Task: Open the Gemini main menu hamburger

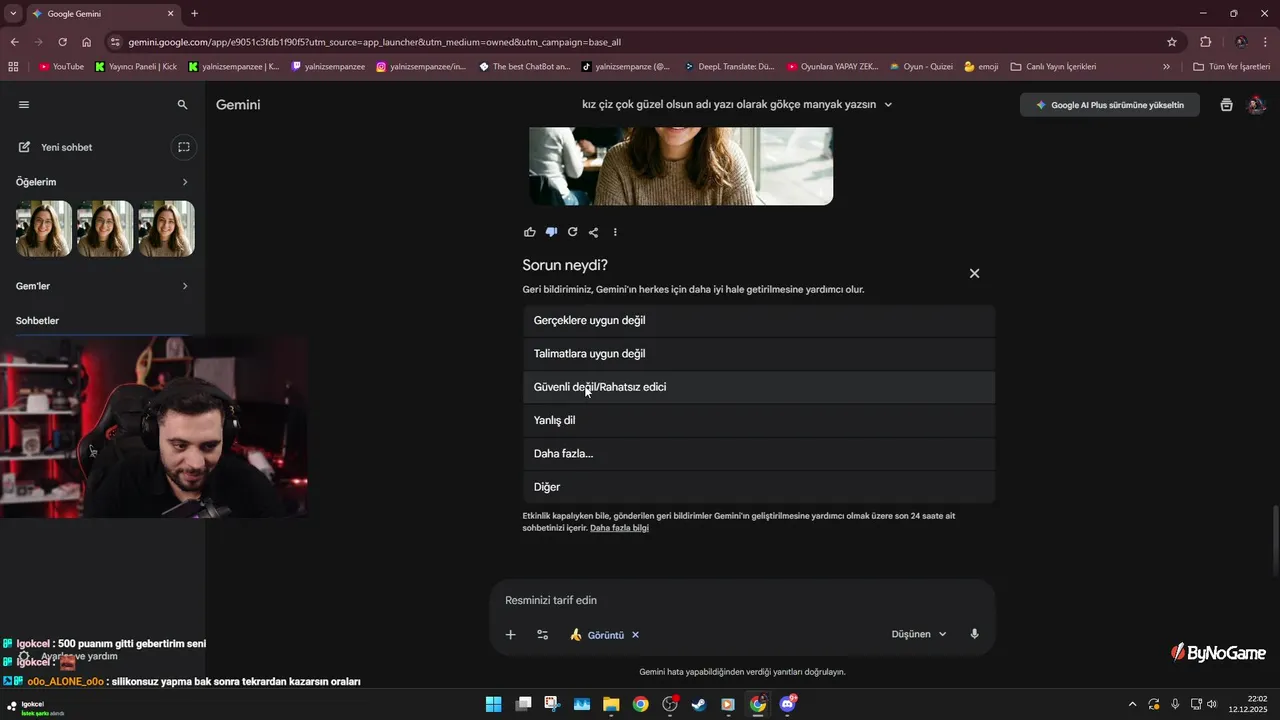Action: coord(24,104)
